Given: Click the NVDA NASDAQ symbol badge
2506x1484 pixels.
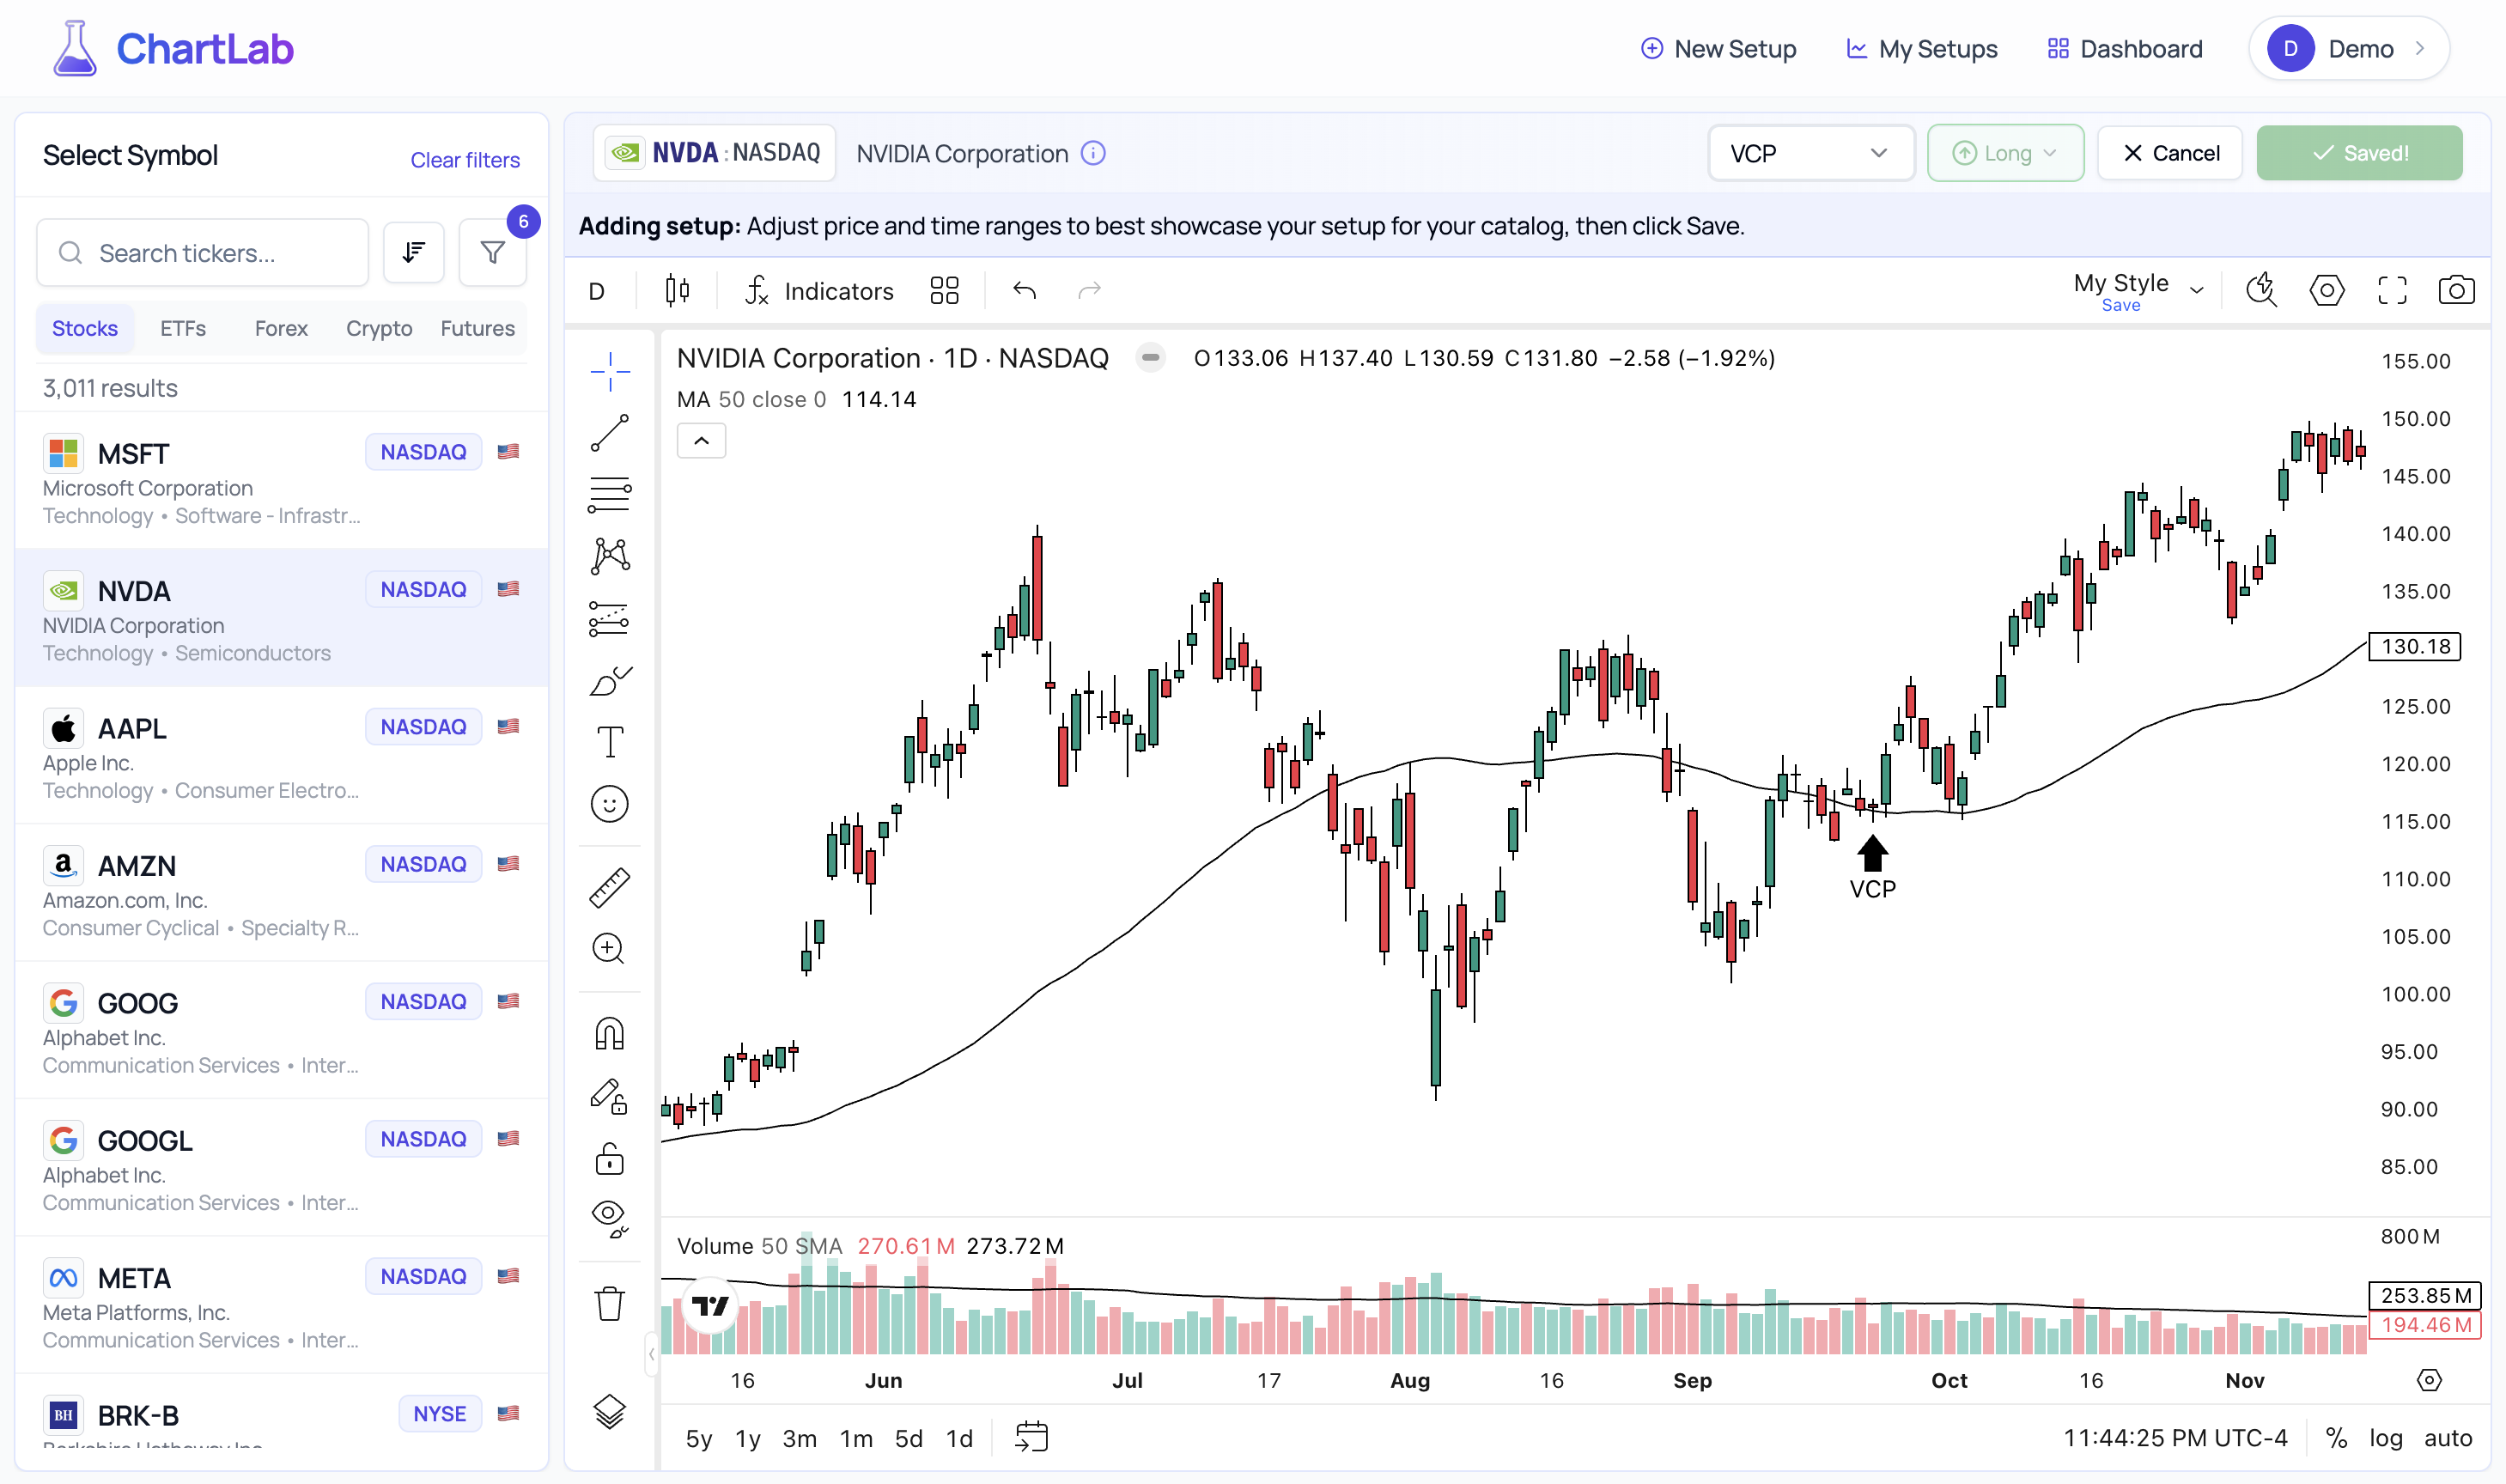Looking at the screenshot, I should click(714, 153).
